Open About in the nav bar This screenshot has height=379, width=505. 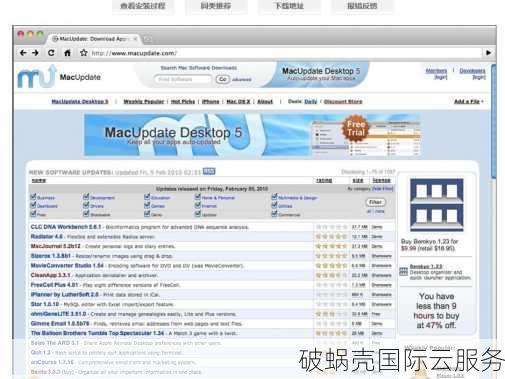265,101
